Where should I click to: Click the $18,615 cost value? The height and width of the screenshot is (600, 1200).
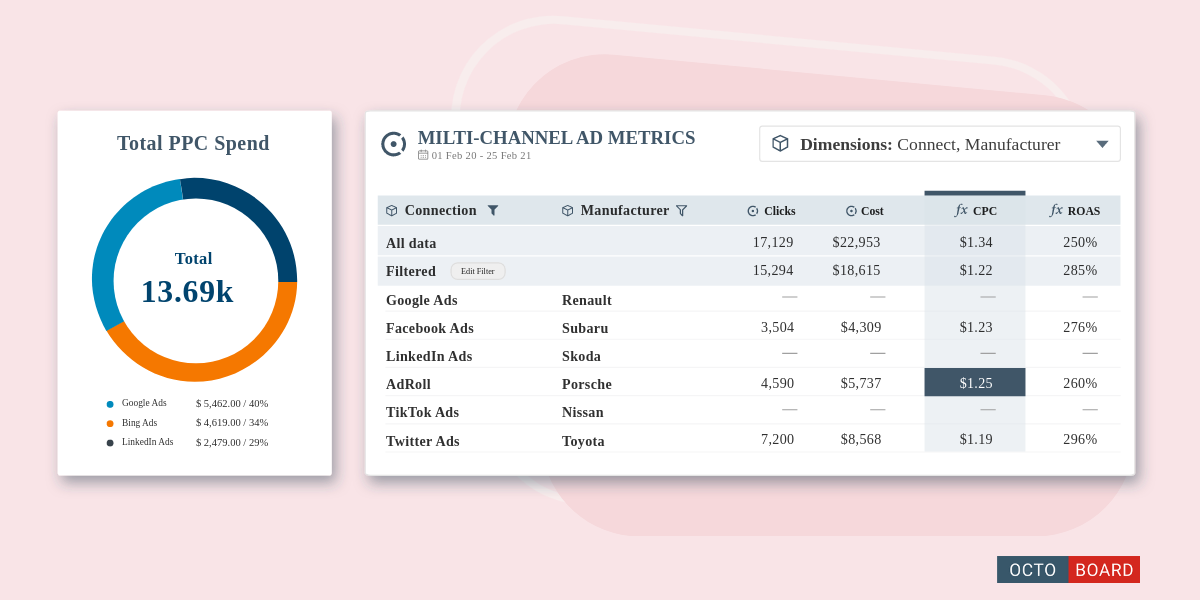click(857, 270)
